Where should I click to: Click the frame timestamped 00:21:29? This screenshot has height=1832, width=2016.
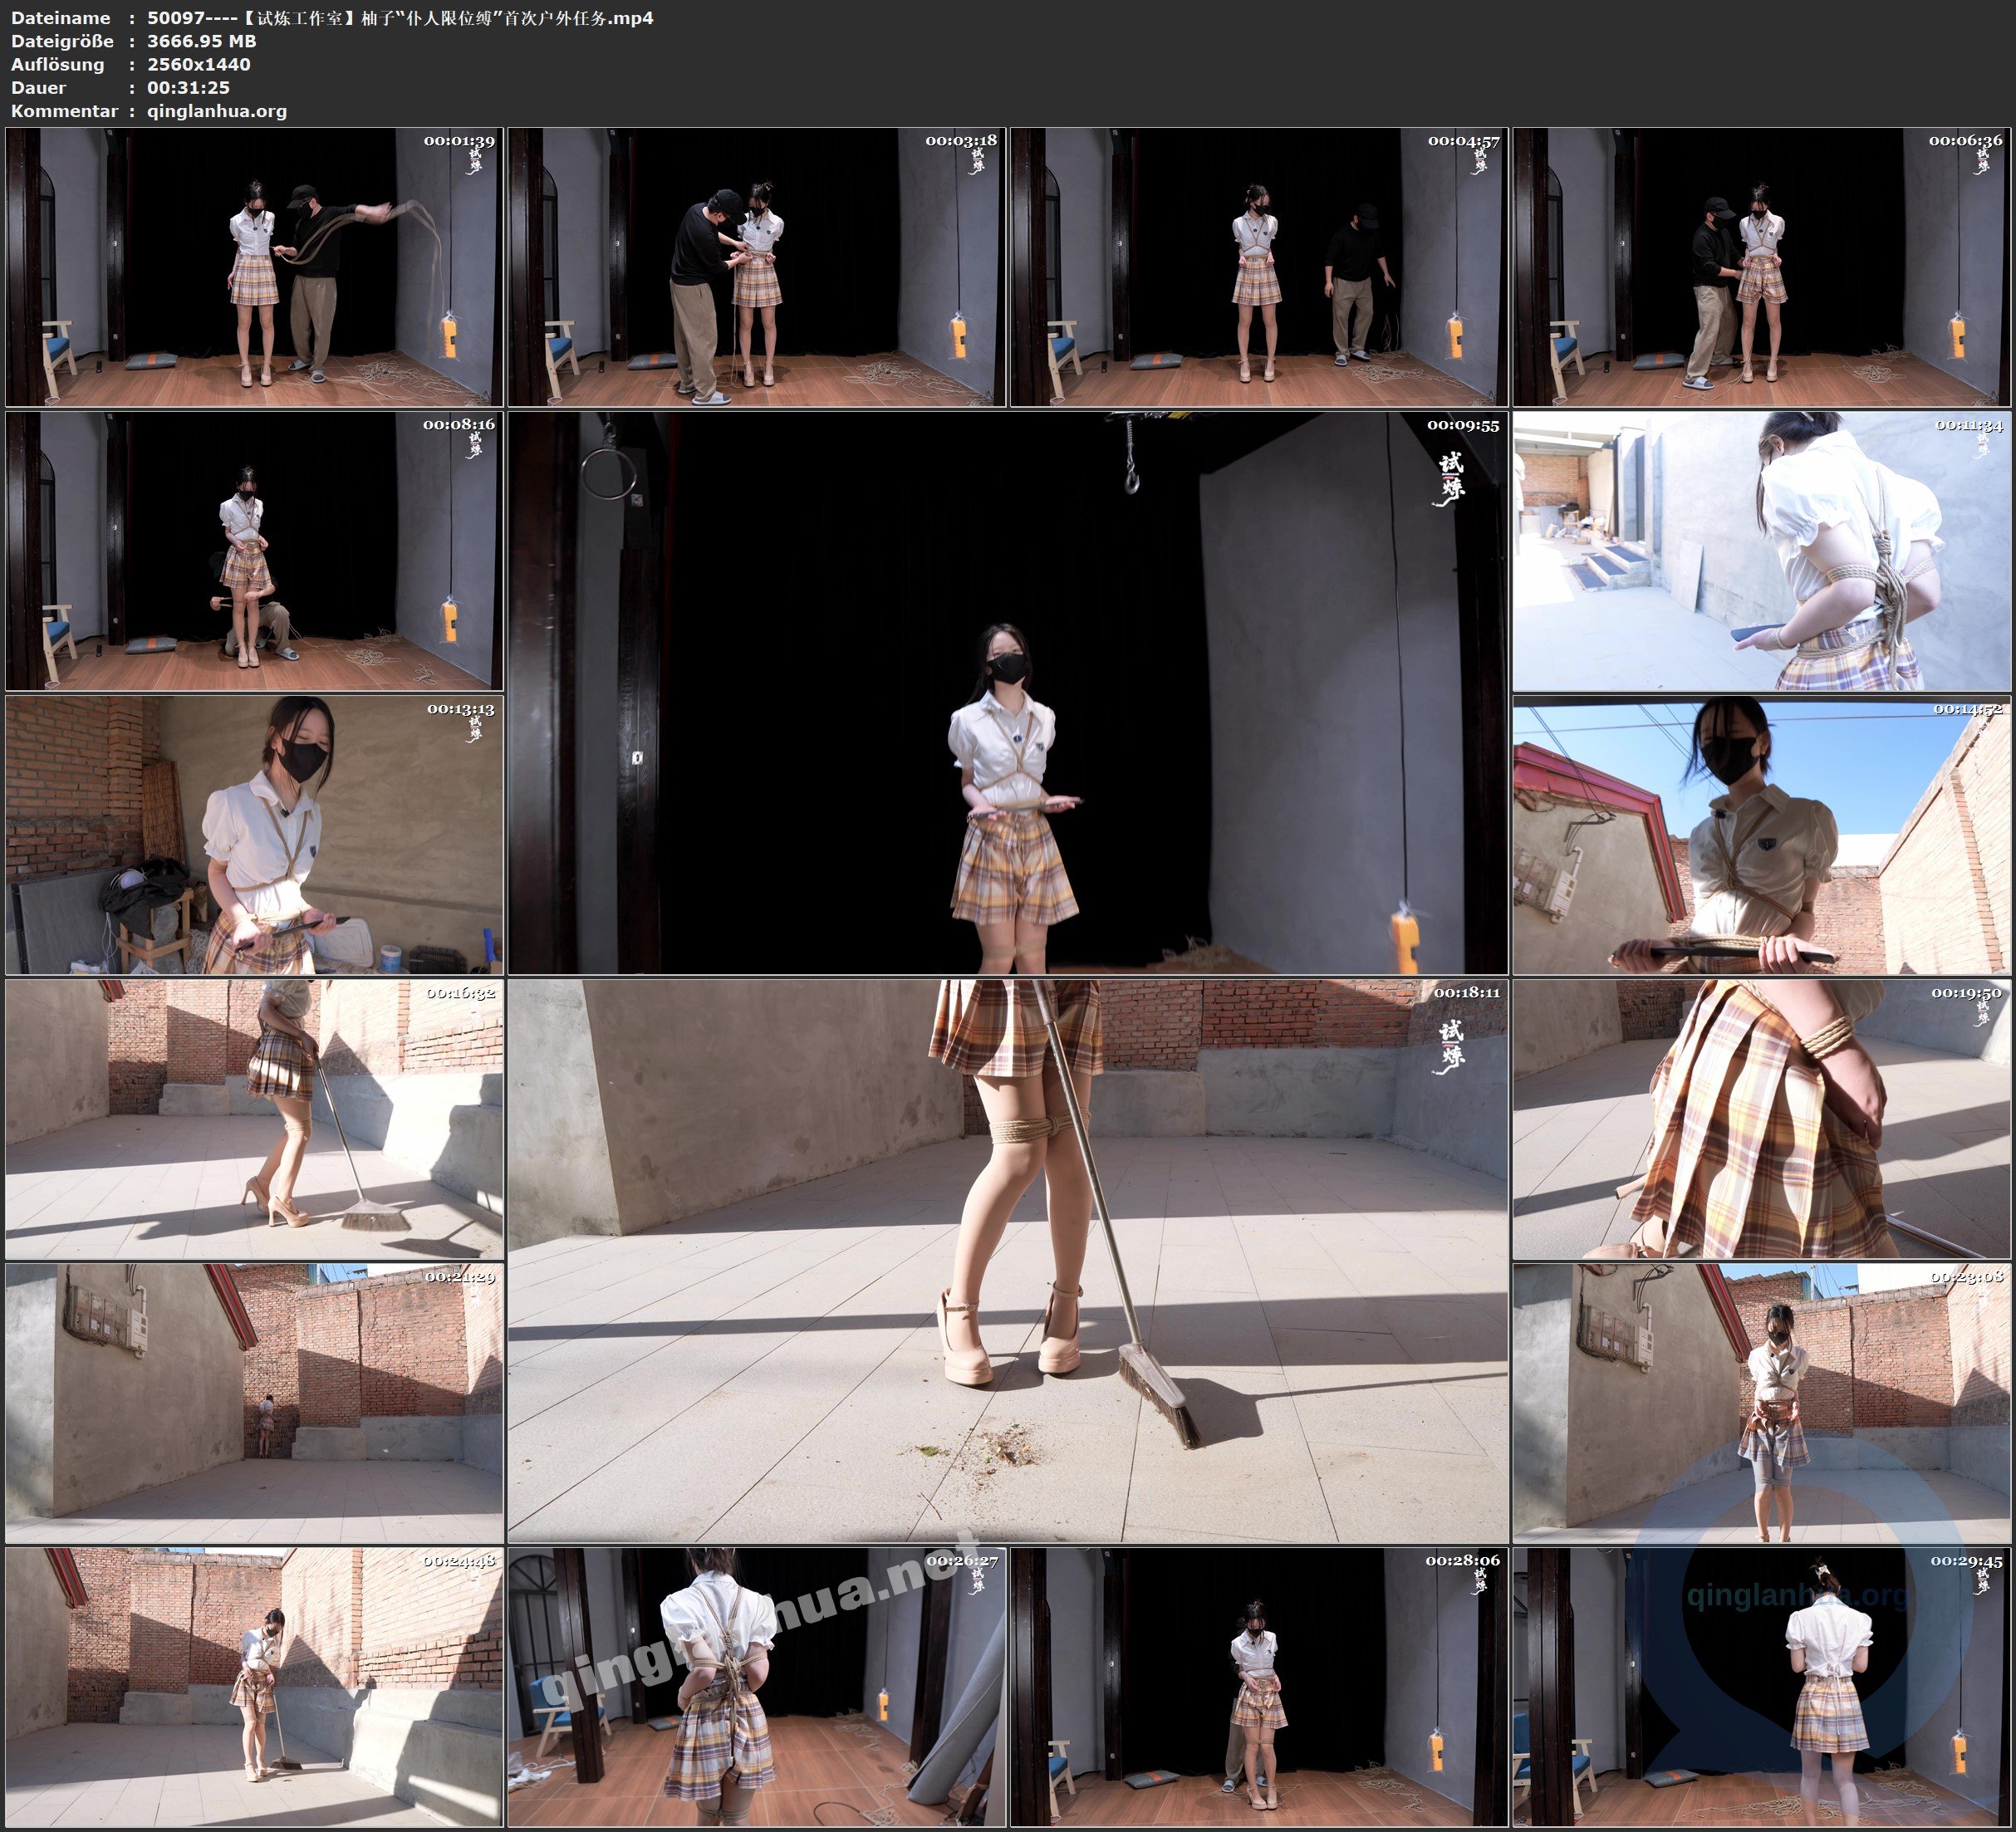tap(254, 1403)
